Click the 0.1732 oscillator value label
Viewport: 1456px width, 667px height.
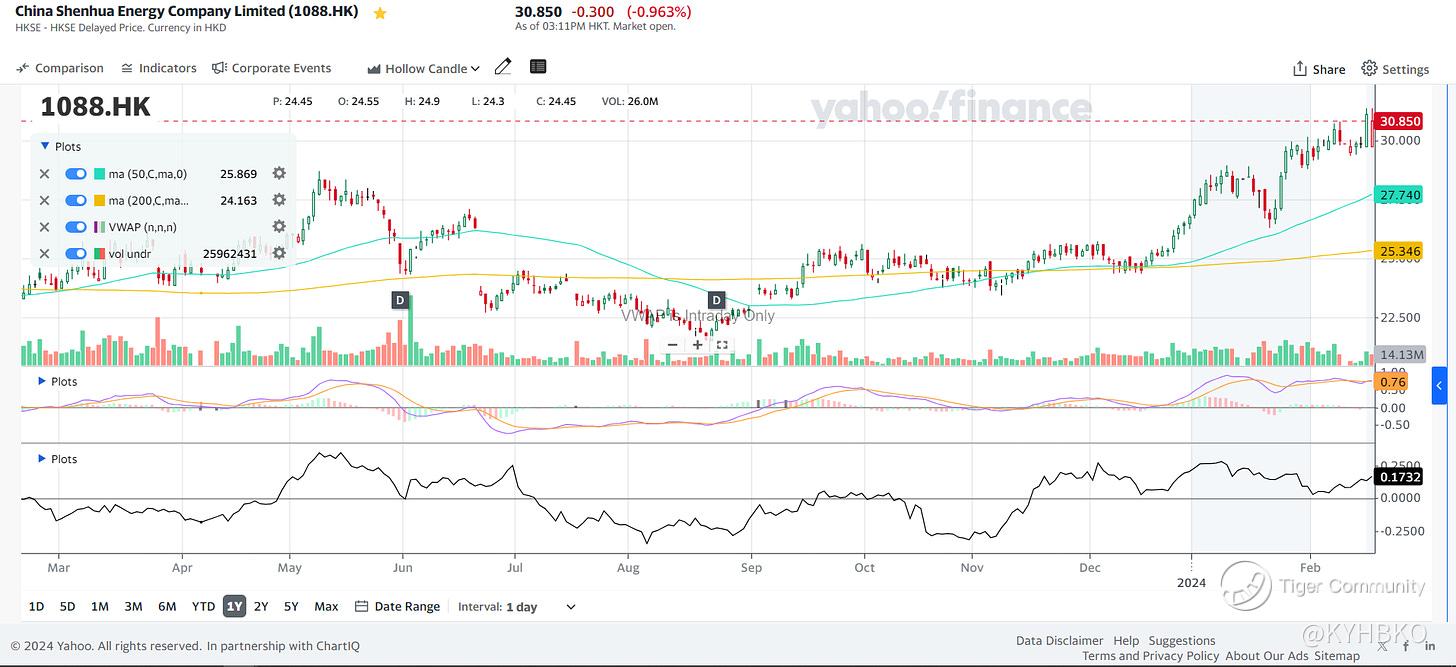[x=1399, y=477]
